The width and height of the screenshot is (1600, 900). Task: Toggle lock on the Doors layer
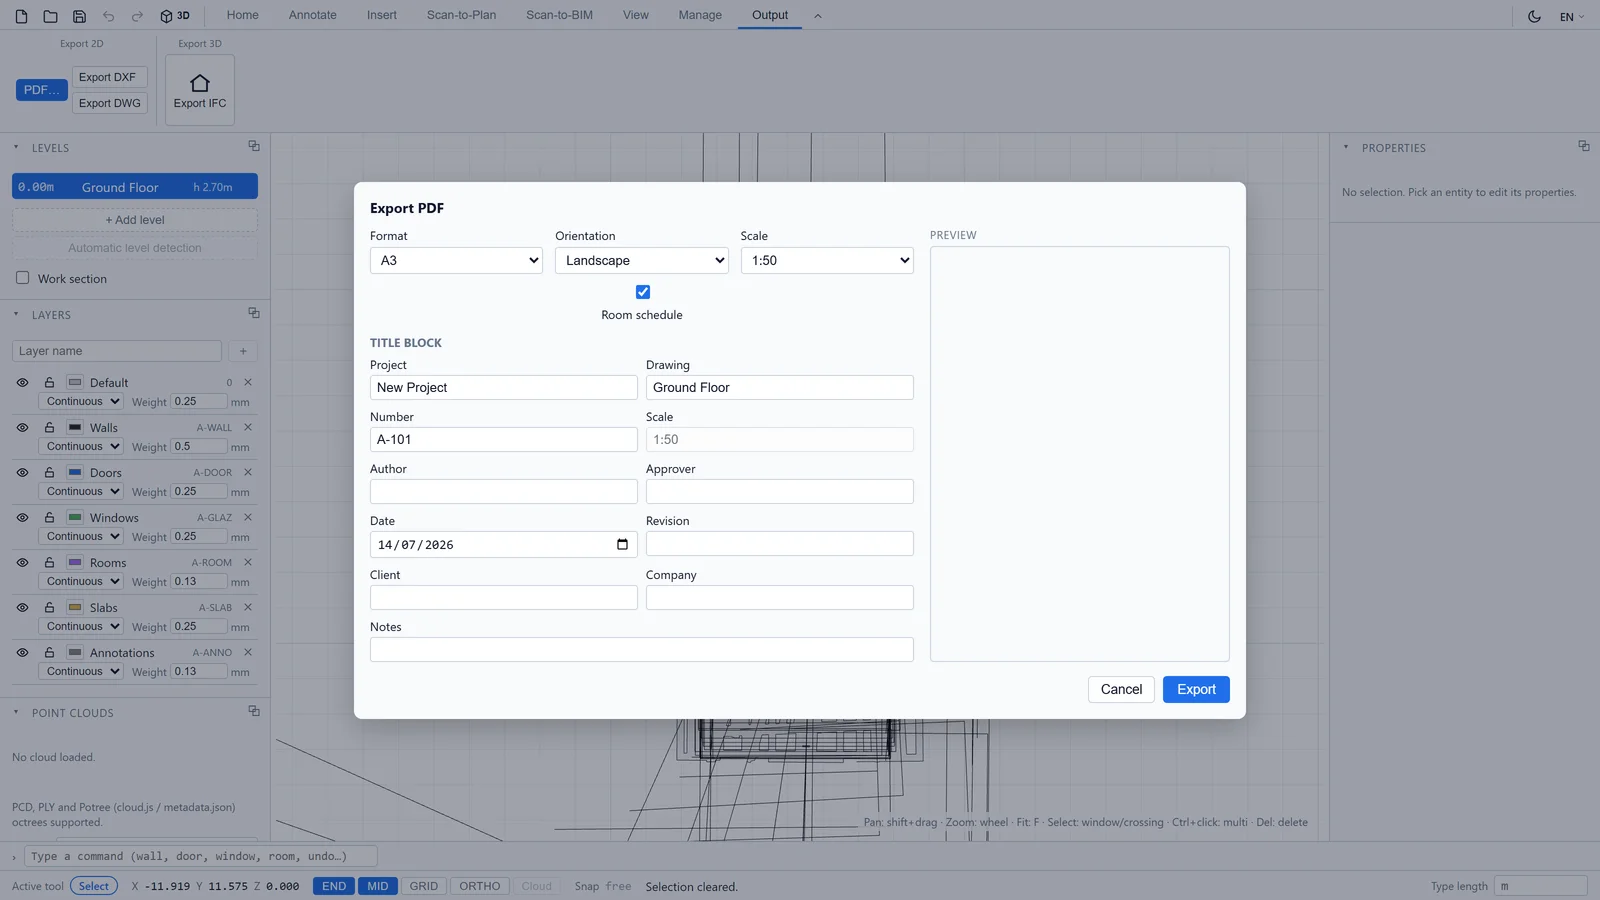[x=49, y=472]
